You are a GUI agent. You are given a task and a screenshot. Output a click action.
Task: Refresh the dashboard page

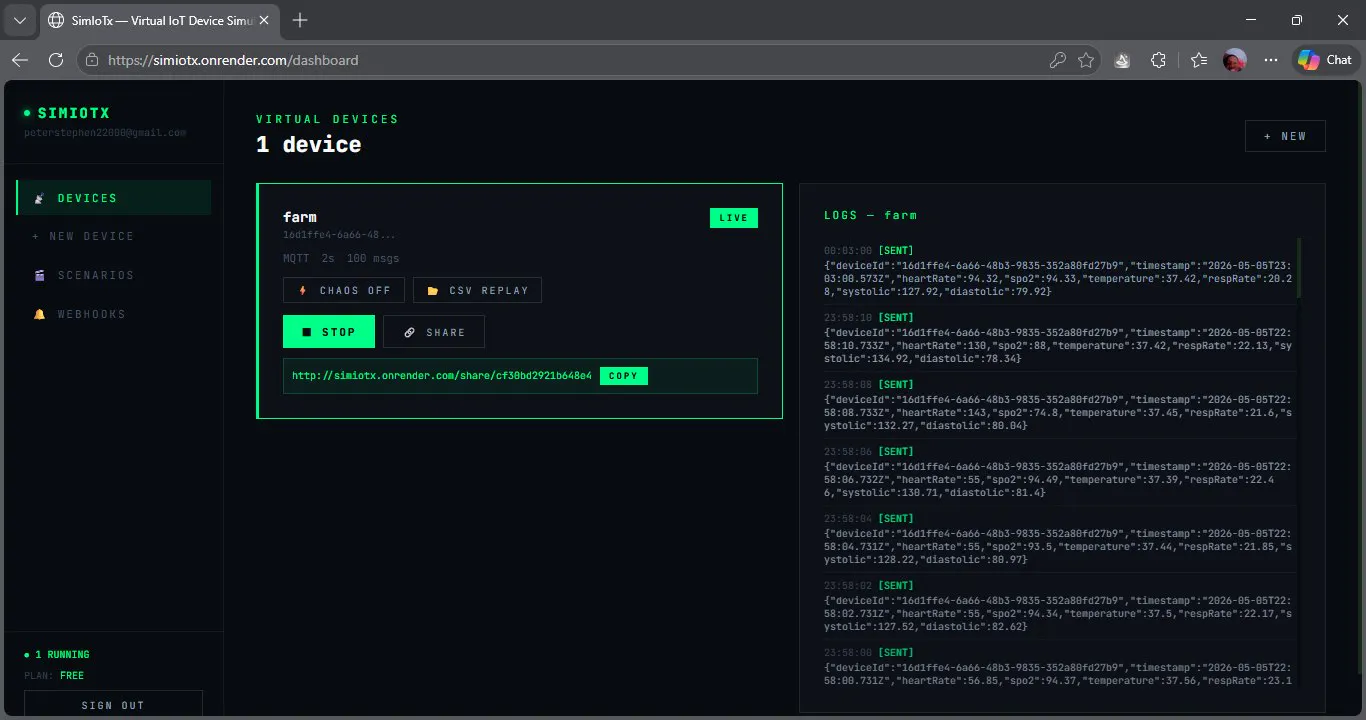pos(56,60)
